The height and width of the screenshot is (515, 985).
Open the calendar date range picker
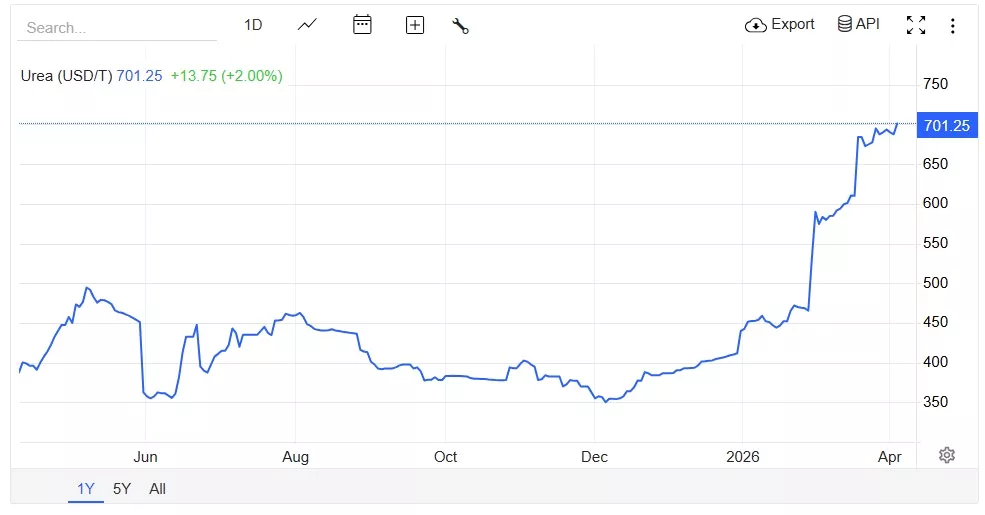pyautogui.click(x=362, y=25)
